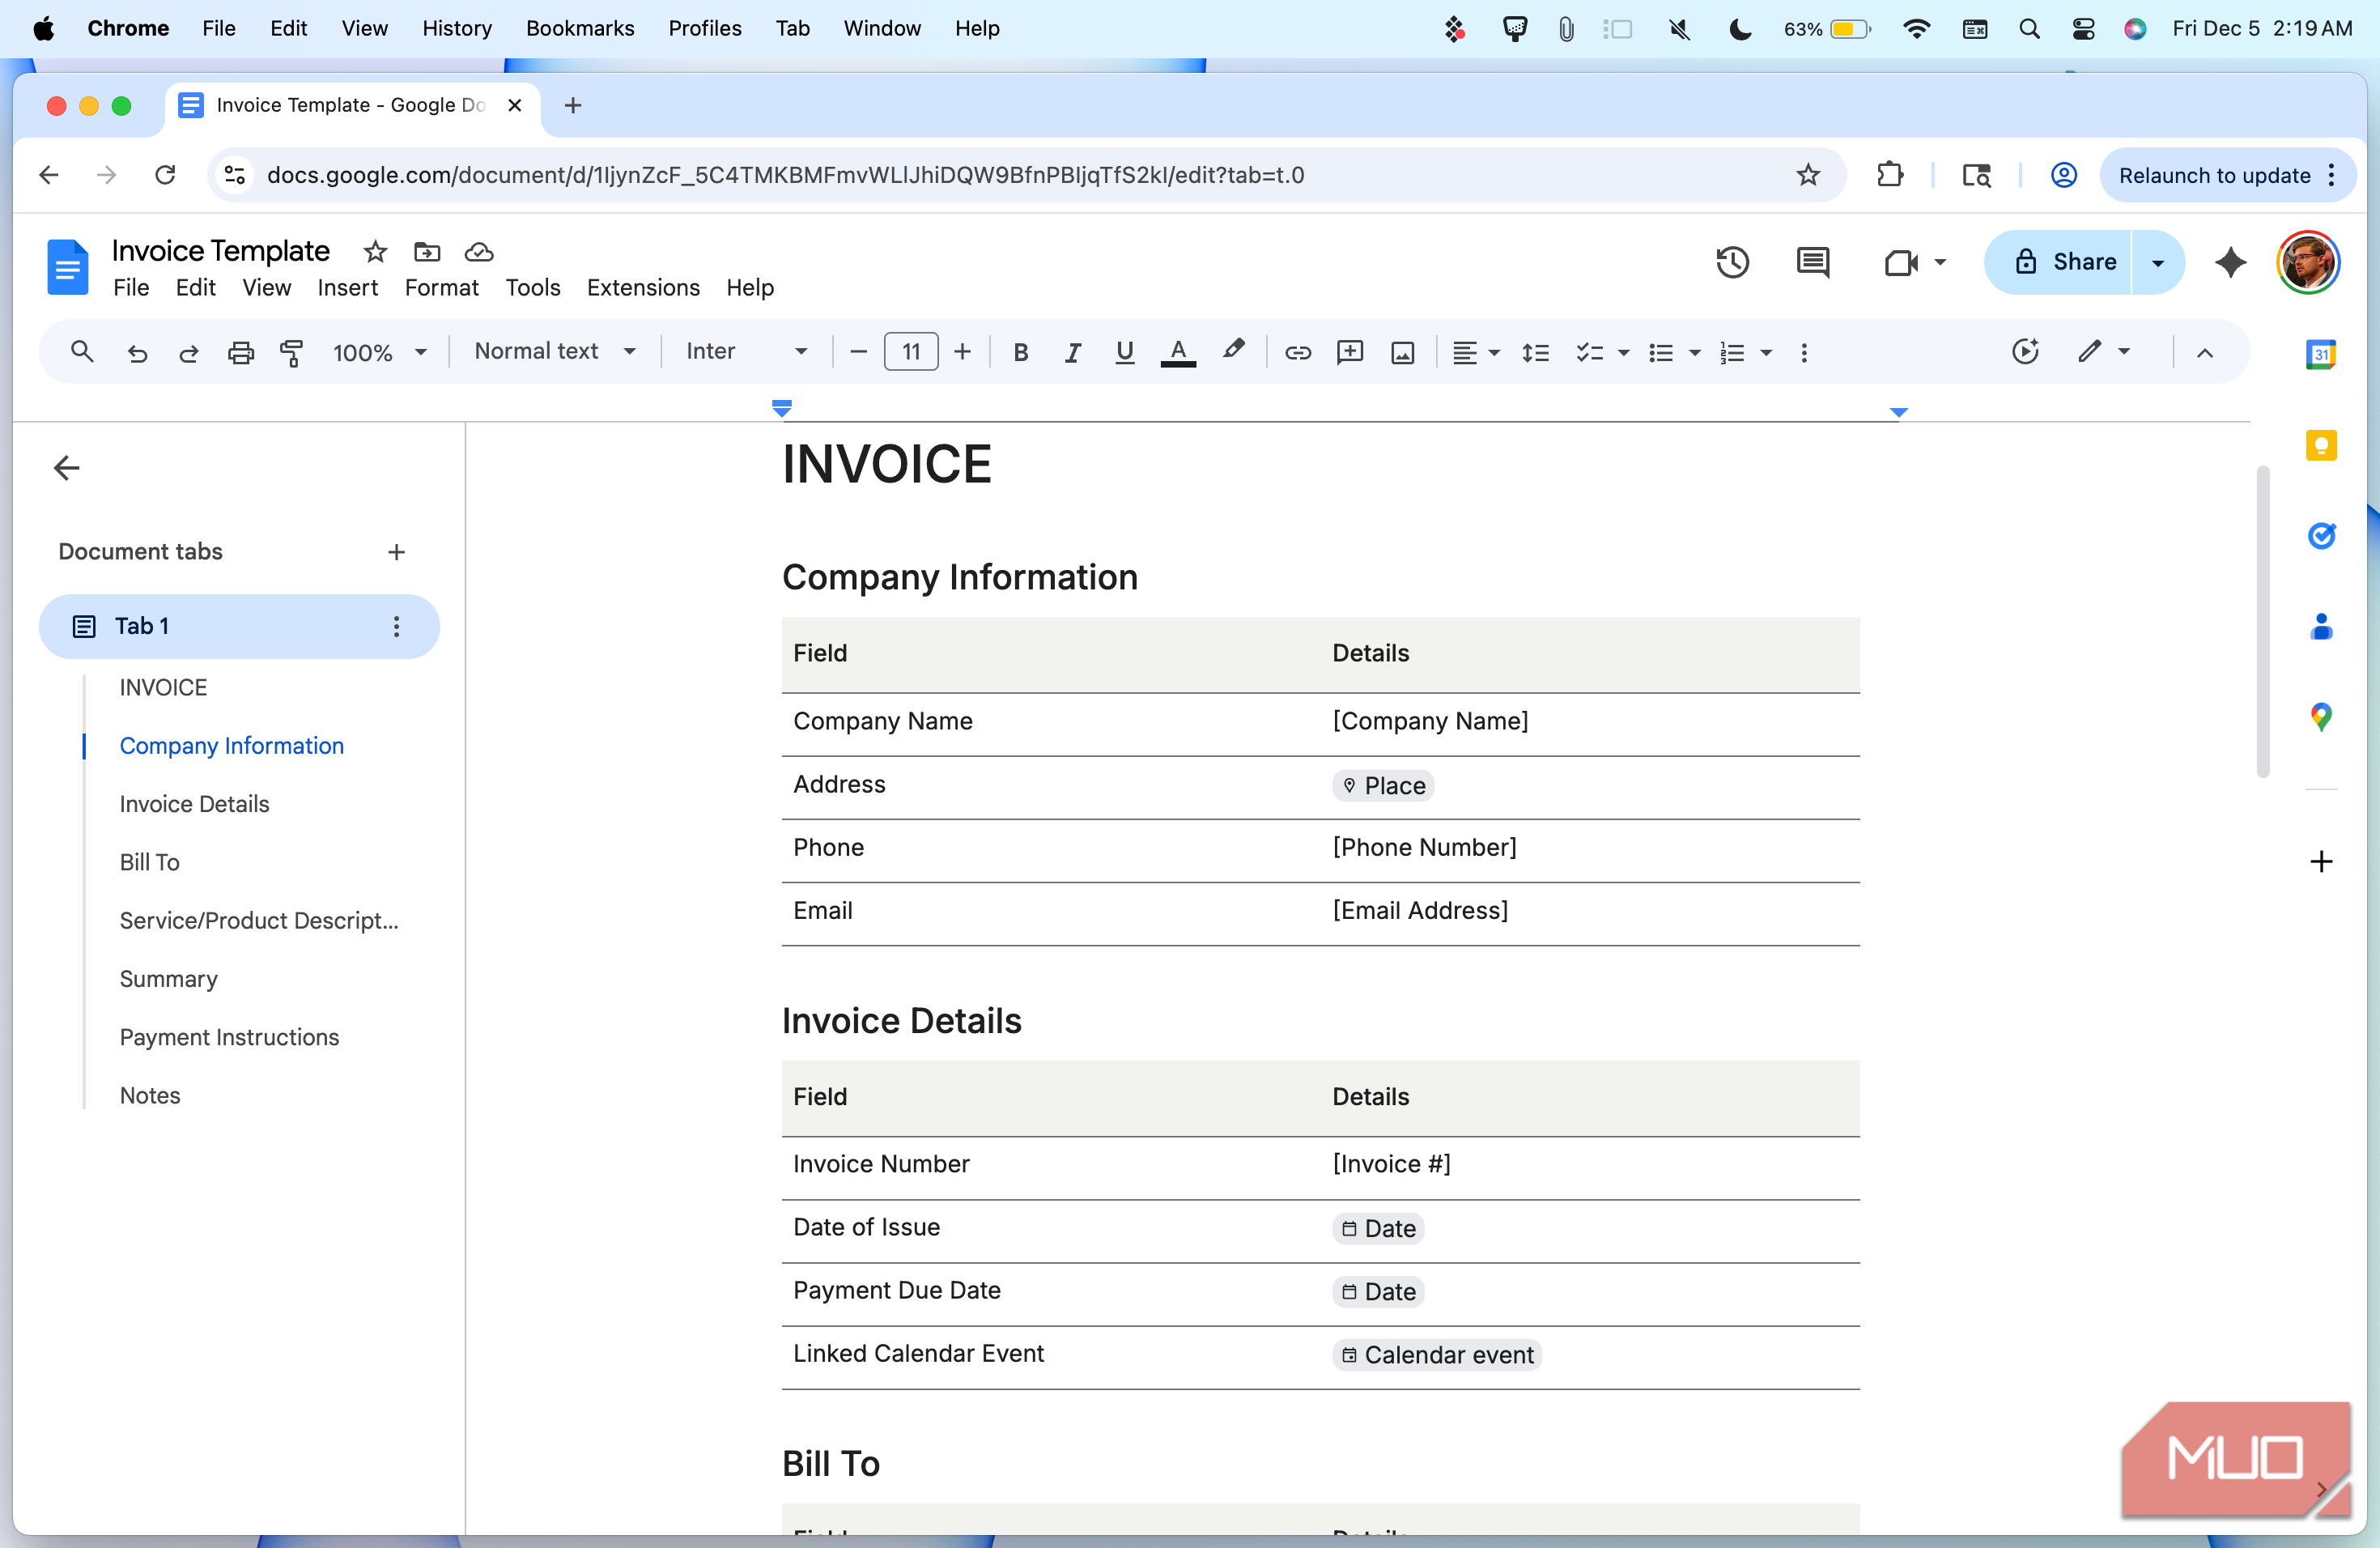This screenshot has height=1548, width=2380.
Task: Open Line and paragraph spacing
Action: (1535, 352)
